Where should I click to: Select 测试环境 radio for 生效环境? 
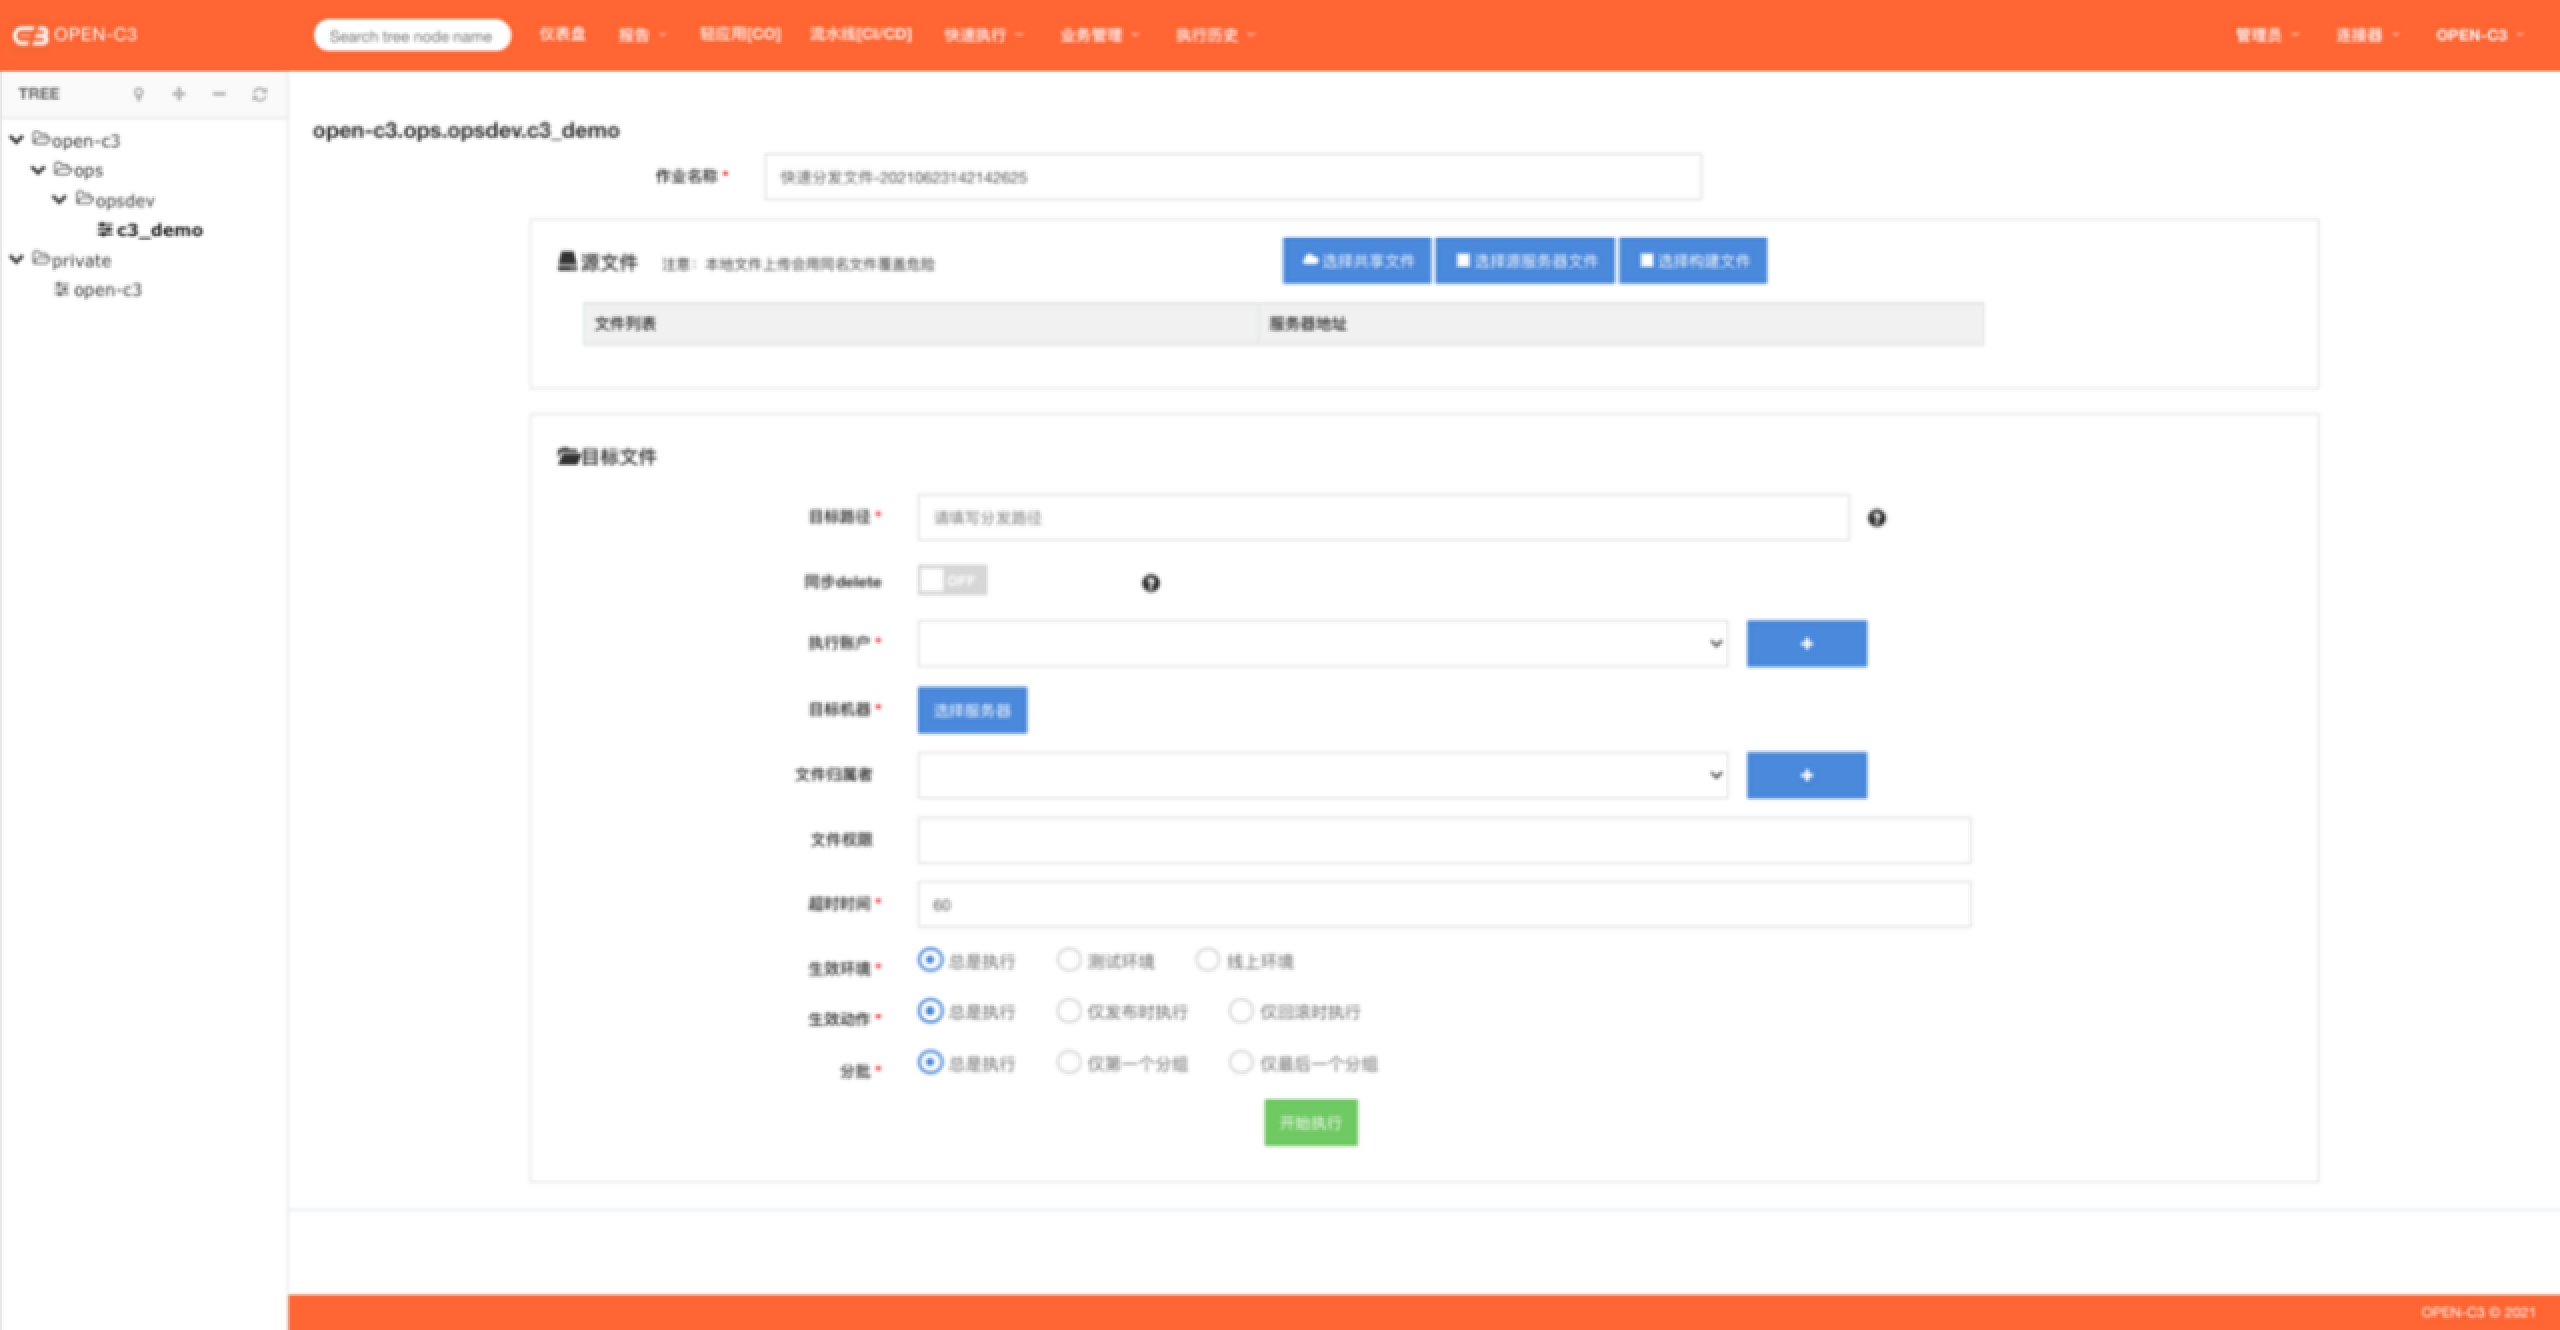1068,961
